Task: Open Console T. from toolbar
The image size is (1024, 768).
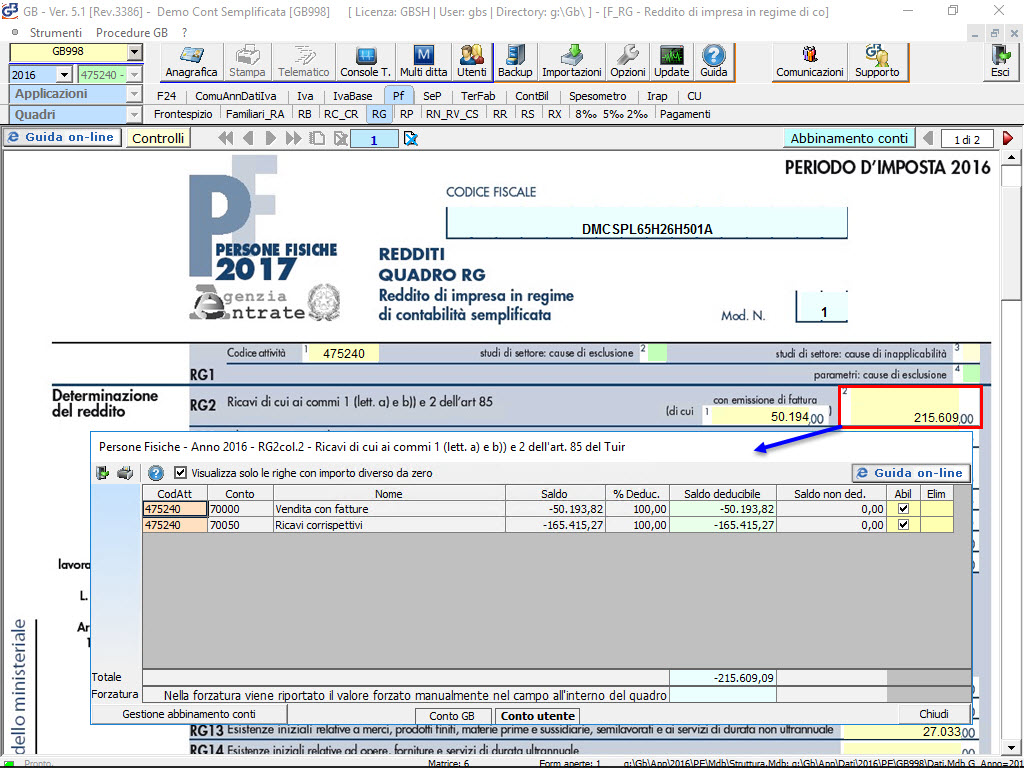Action: click(365, 63)
